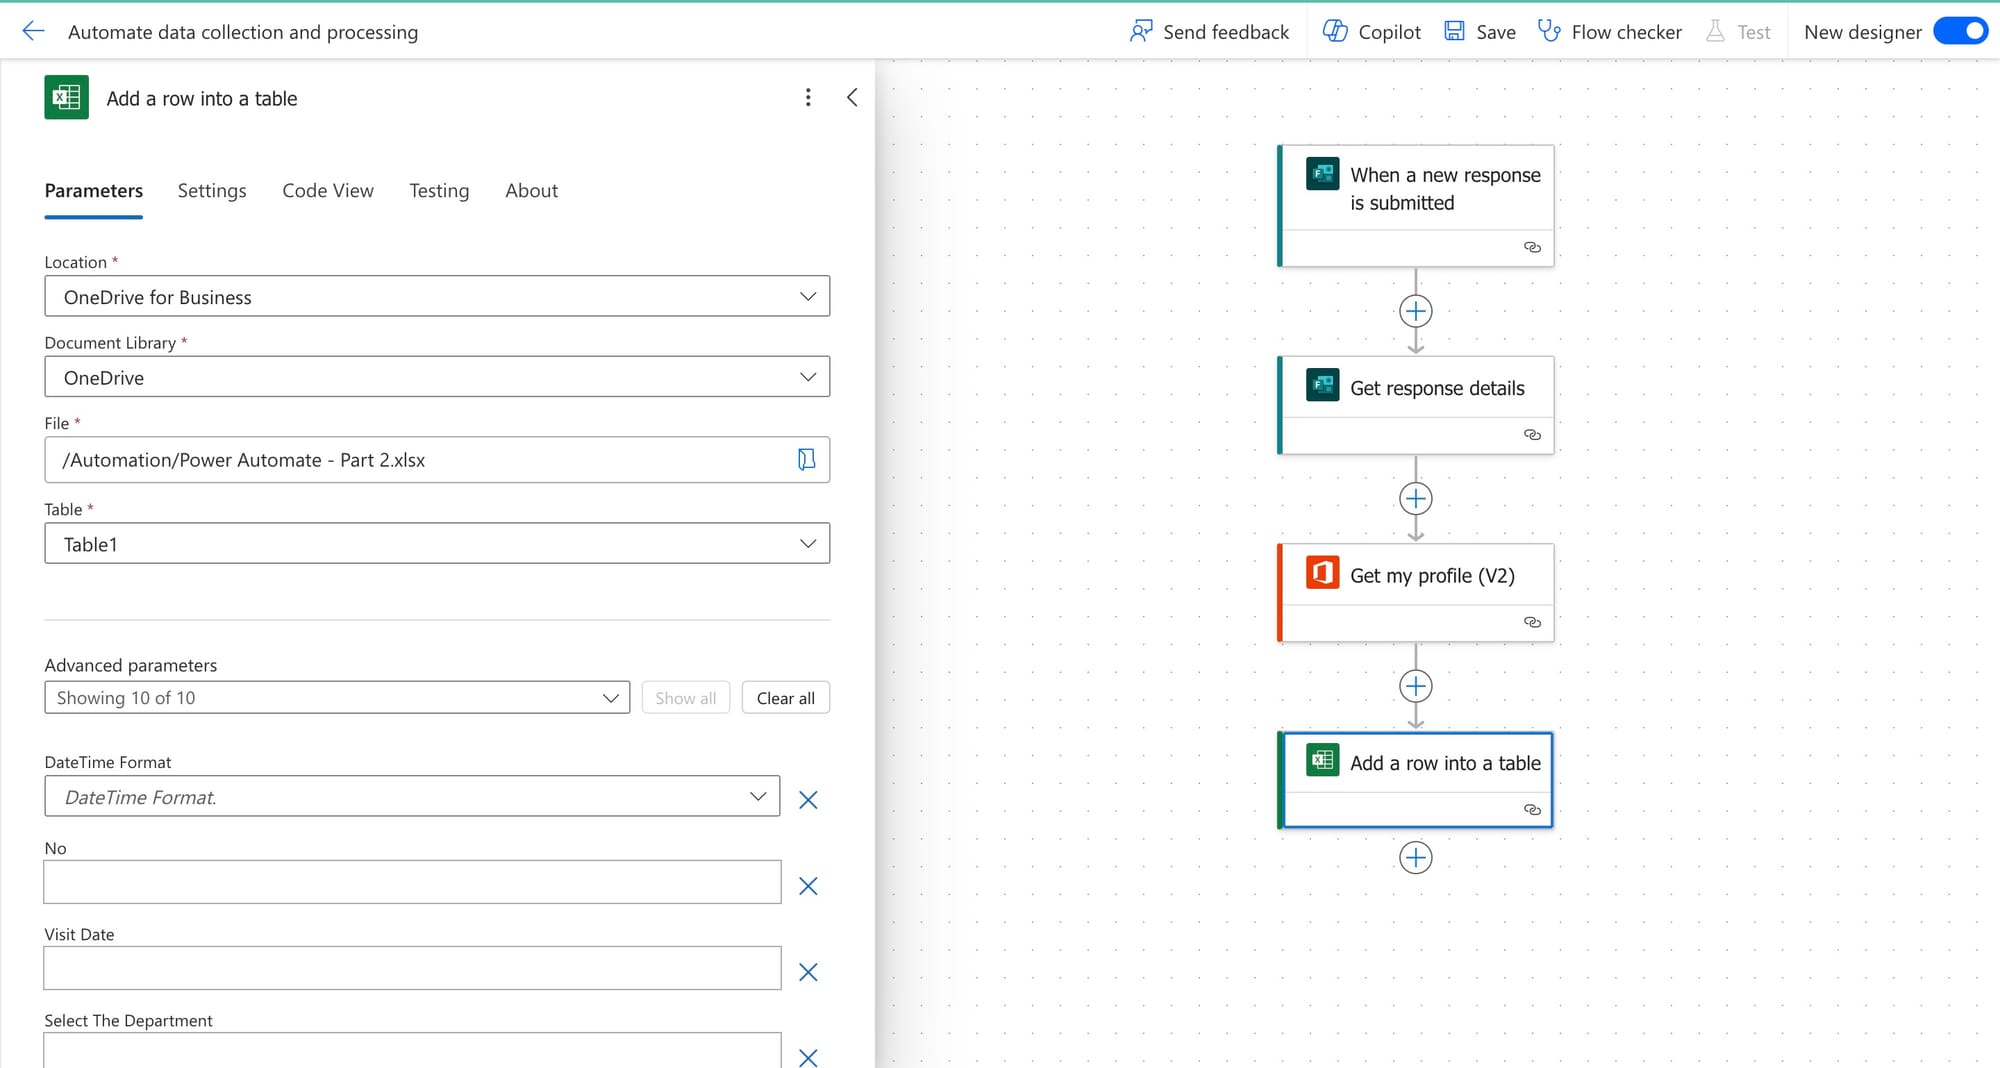Click the Visit Date input field
The height and width of the screenshot is (1068, 2000).
point(412,968)
